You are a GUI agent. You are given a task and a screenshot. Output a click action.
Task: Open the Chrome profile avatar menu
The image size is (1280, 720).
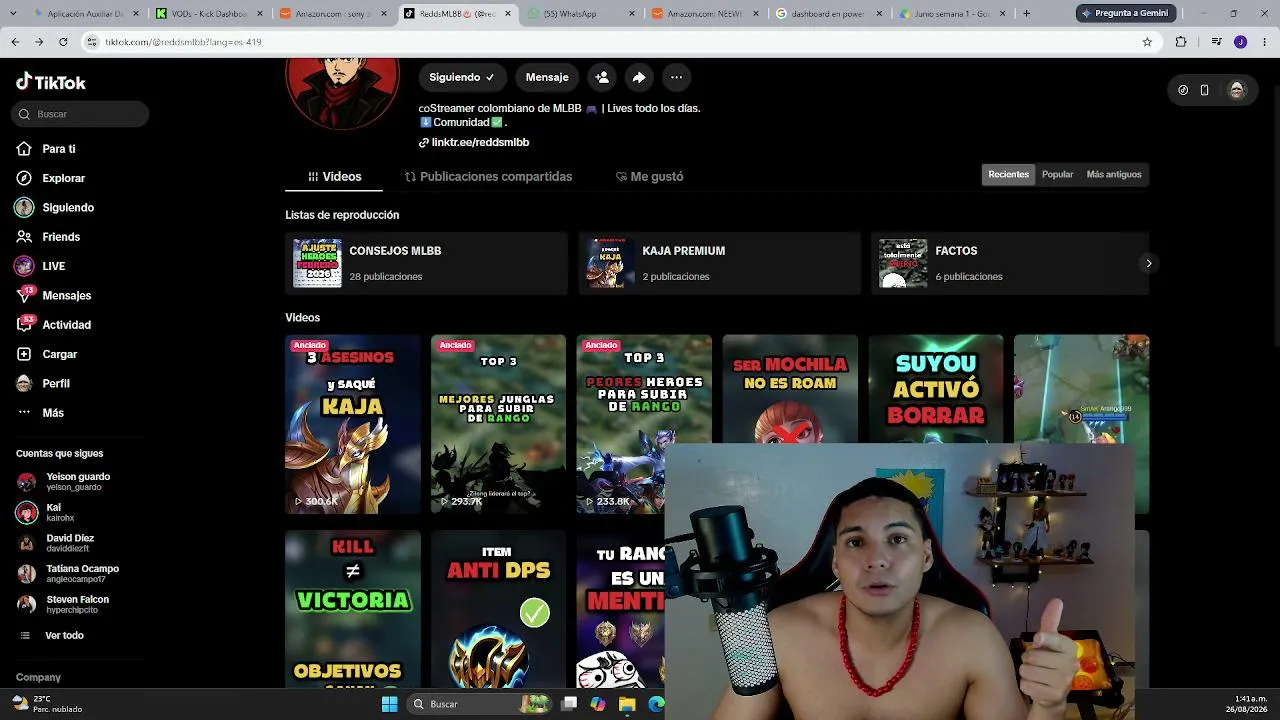(1240, 42)
